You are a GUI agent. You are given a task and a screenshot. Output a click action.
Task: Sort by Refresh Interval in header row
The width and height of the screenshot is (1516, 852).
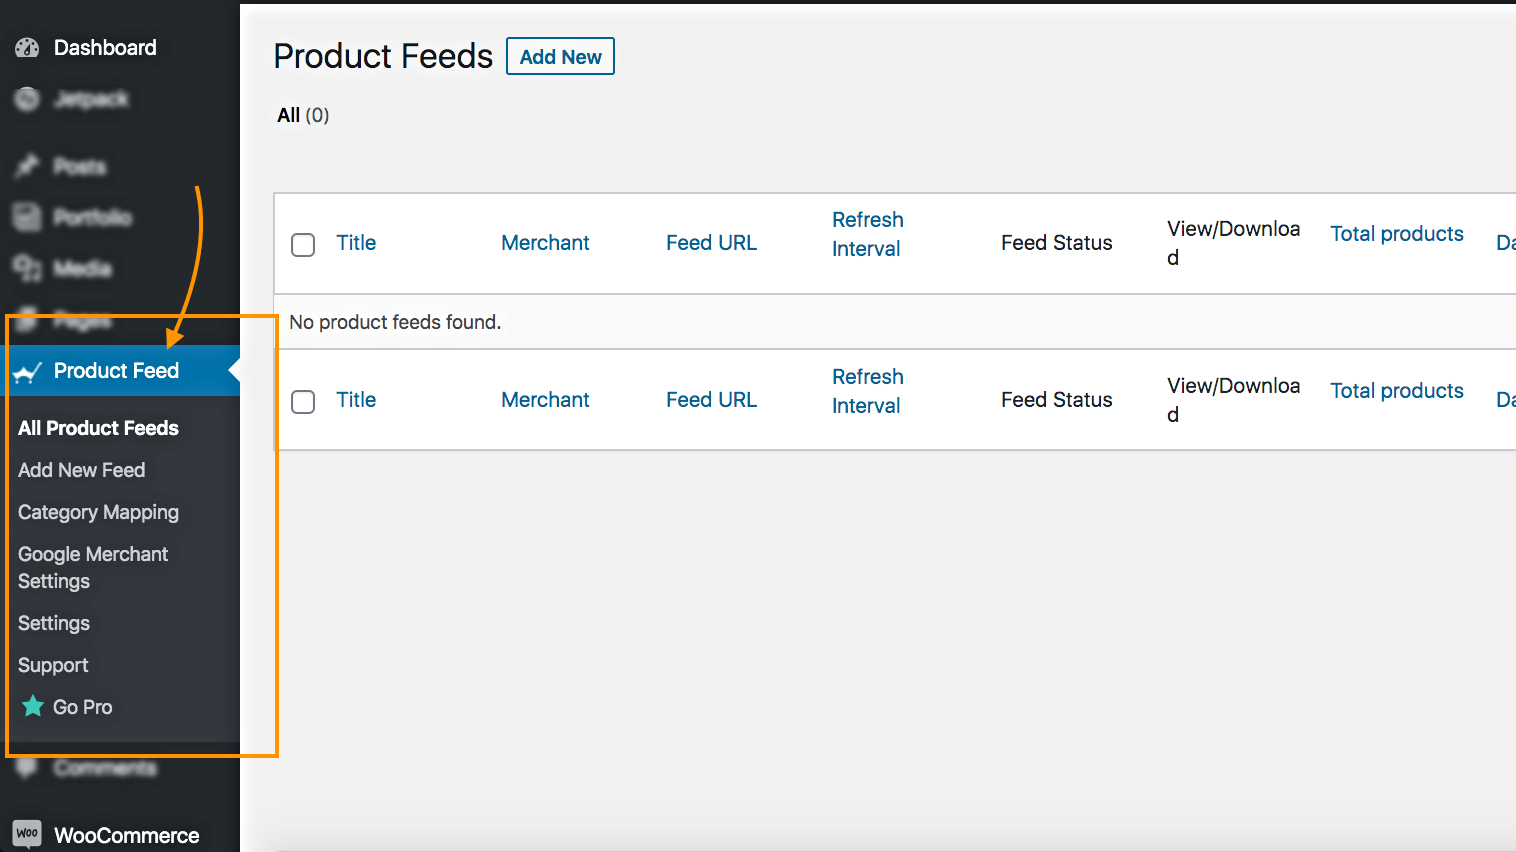pyautogui.click(x=867, y=234)
